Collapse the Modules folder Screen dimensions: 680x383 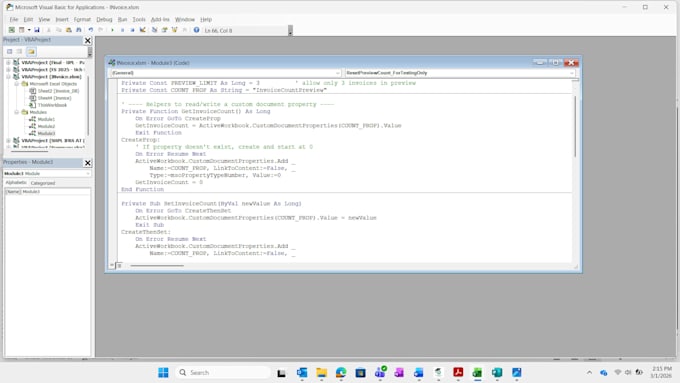coord(16,112)
